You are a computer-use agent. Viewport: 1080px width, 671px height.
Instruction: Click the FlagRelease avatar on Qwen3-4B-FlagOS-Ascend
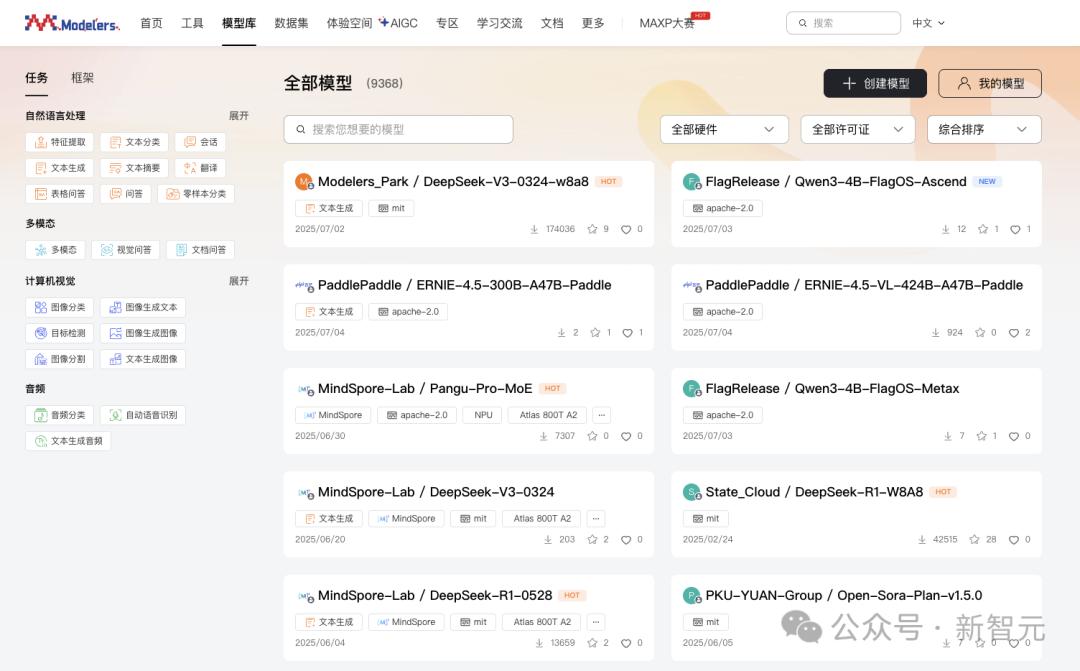pos(692,182)
